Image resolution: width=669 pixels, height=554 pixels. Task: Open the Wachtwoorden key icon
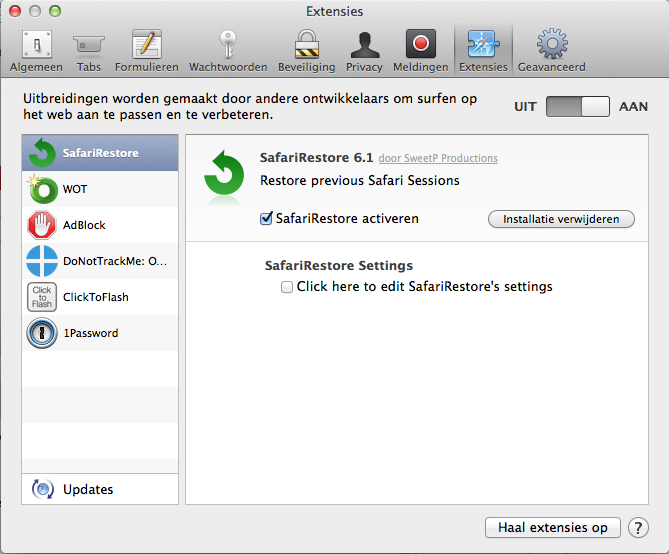click(228, 44)
